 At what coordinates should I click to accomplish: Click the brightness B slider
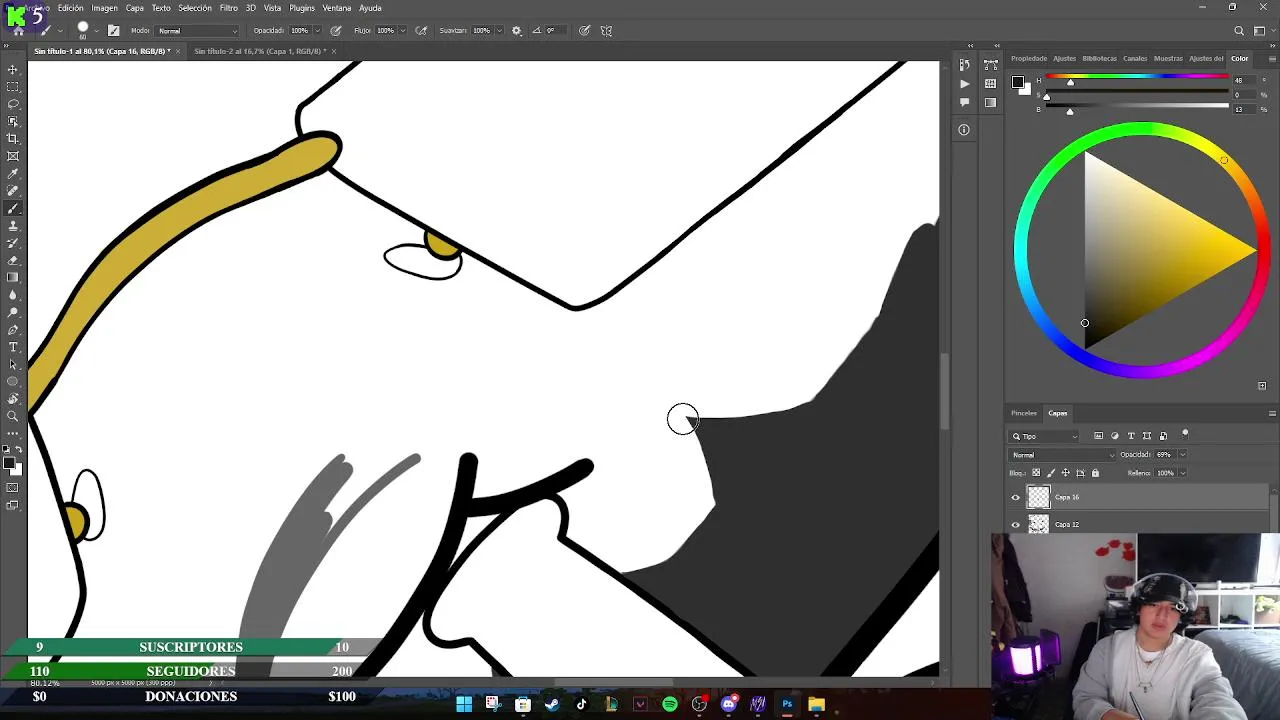coord(1137,109)
